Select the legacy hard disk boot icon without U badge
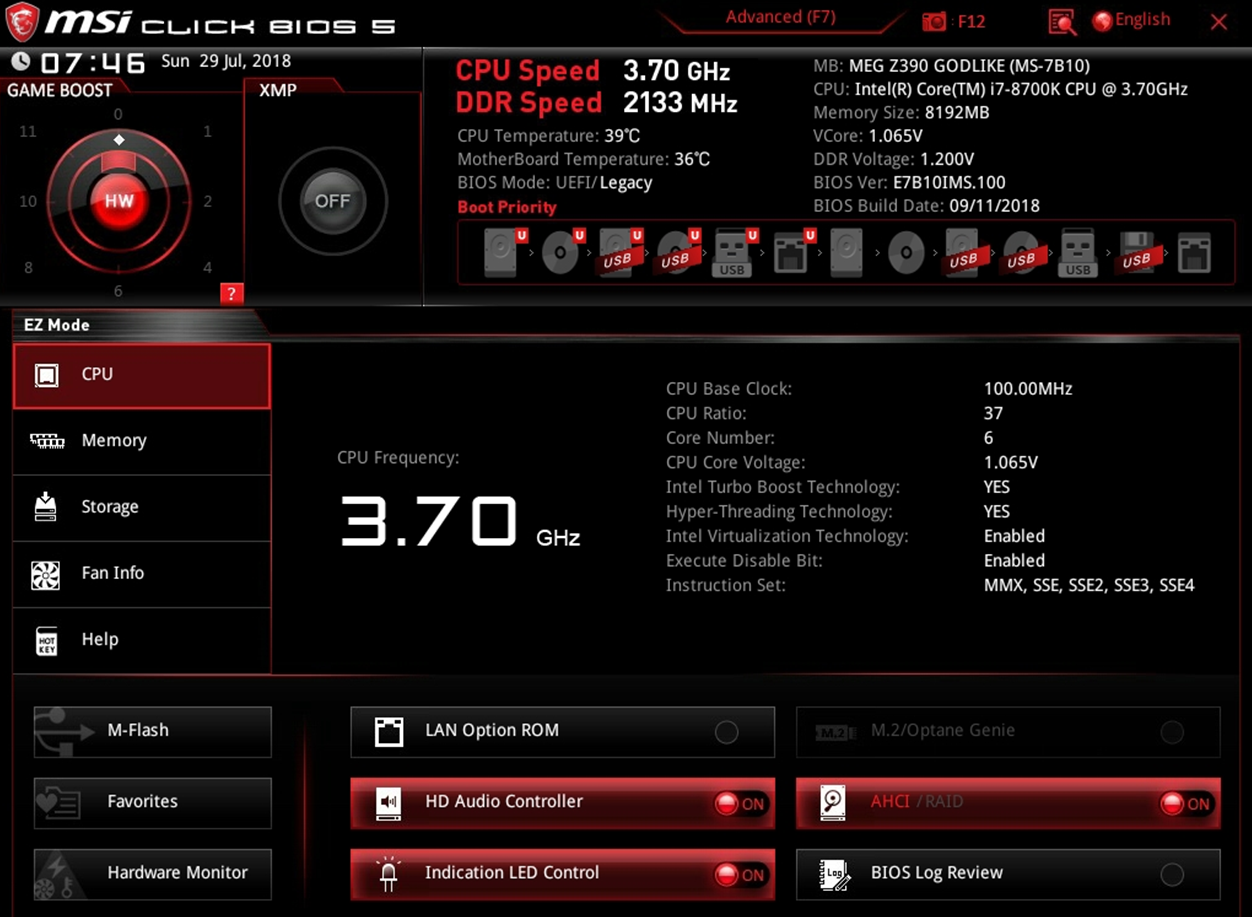The width and height of the screenshot is (1252, 917). 847,253
